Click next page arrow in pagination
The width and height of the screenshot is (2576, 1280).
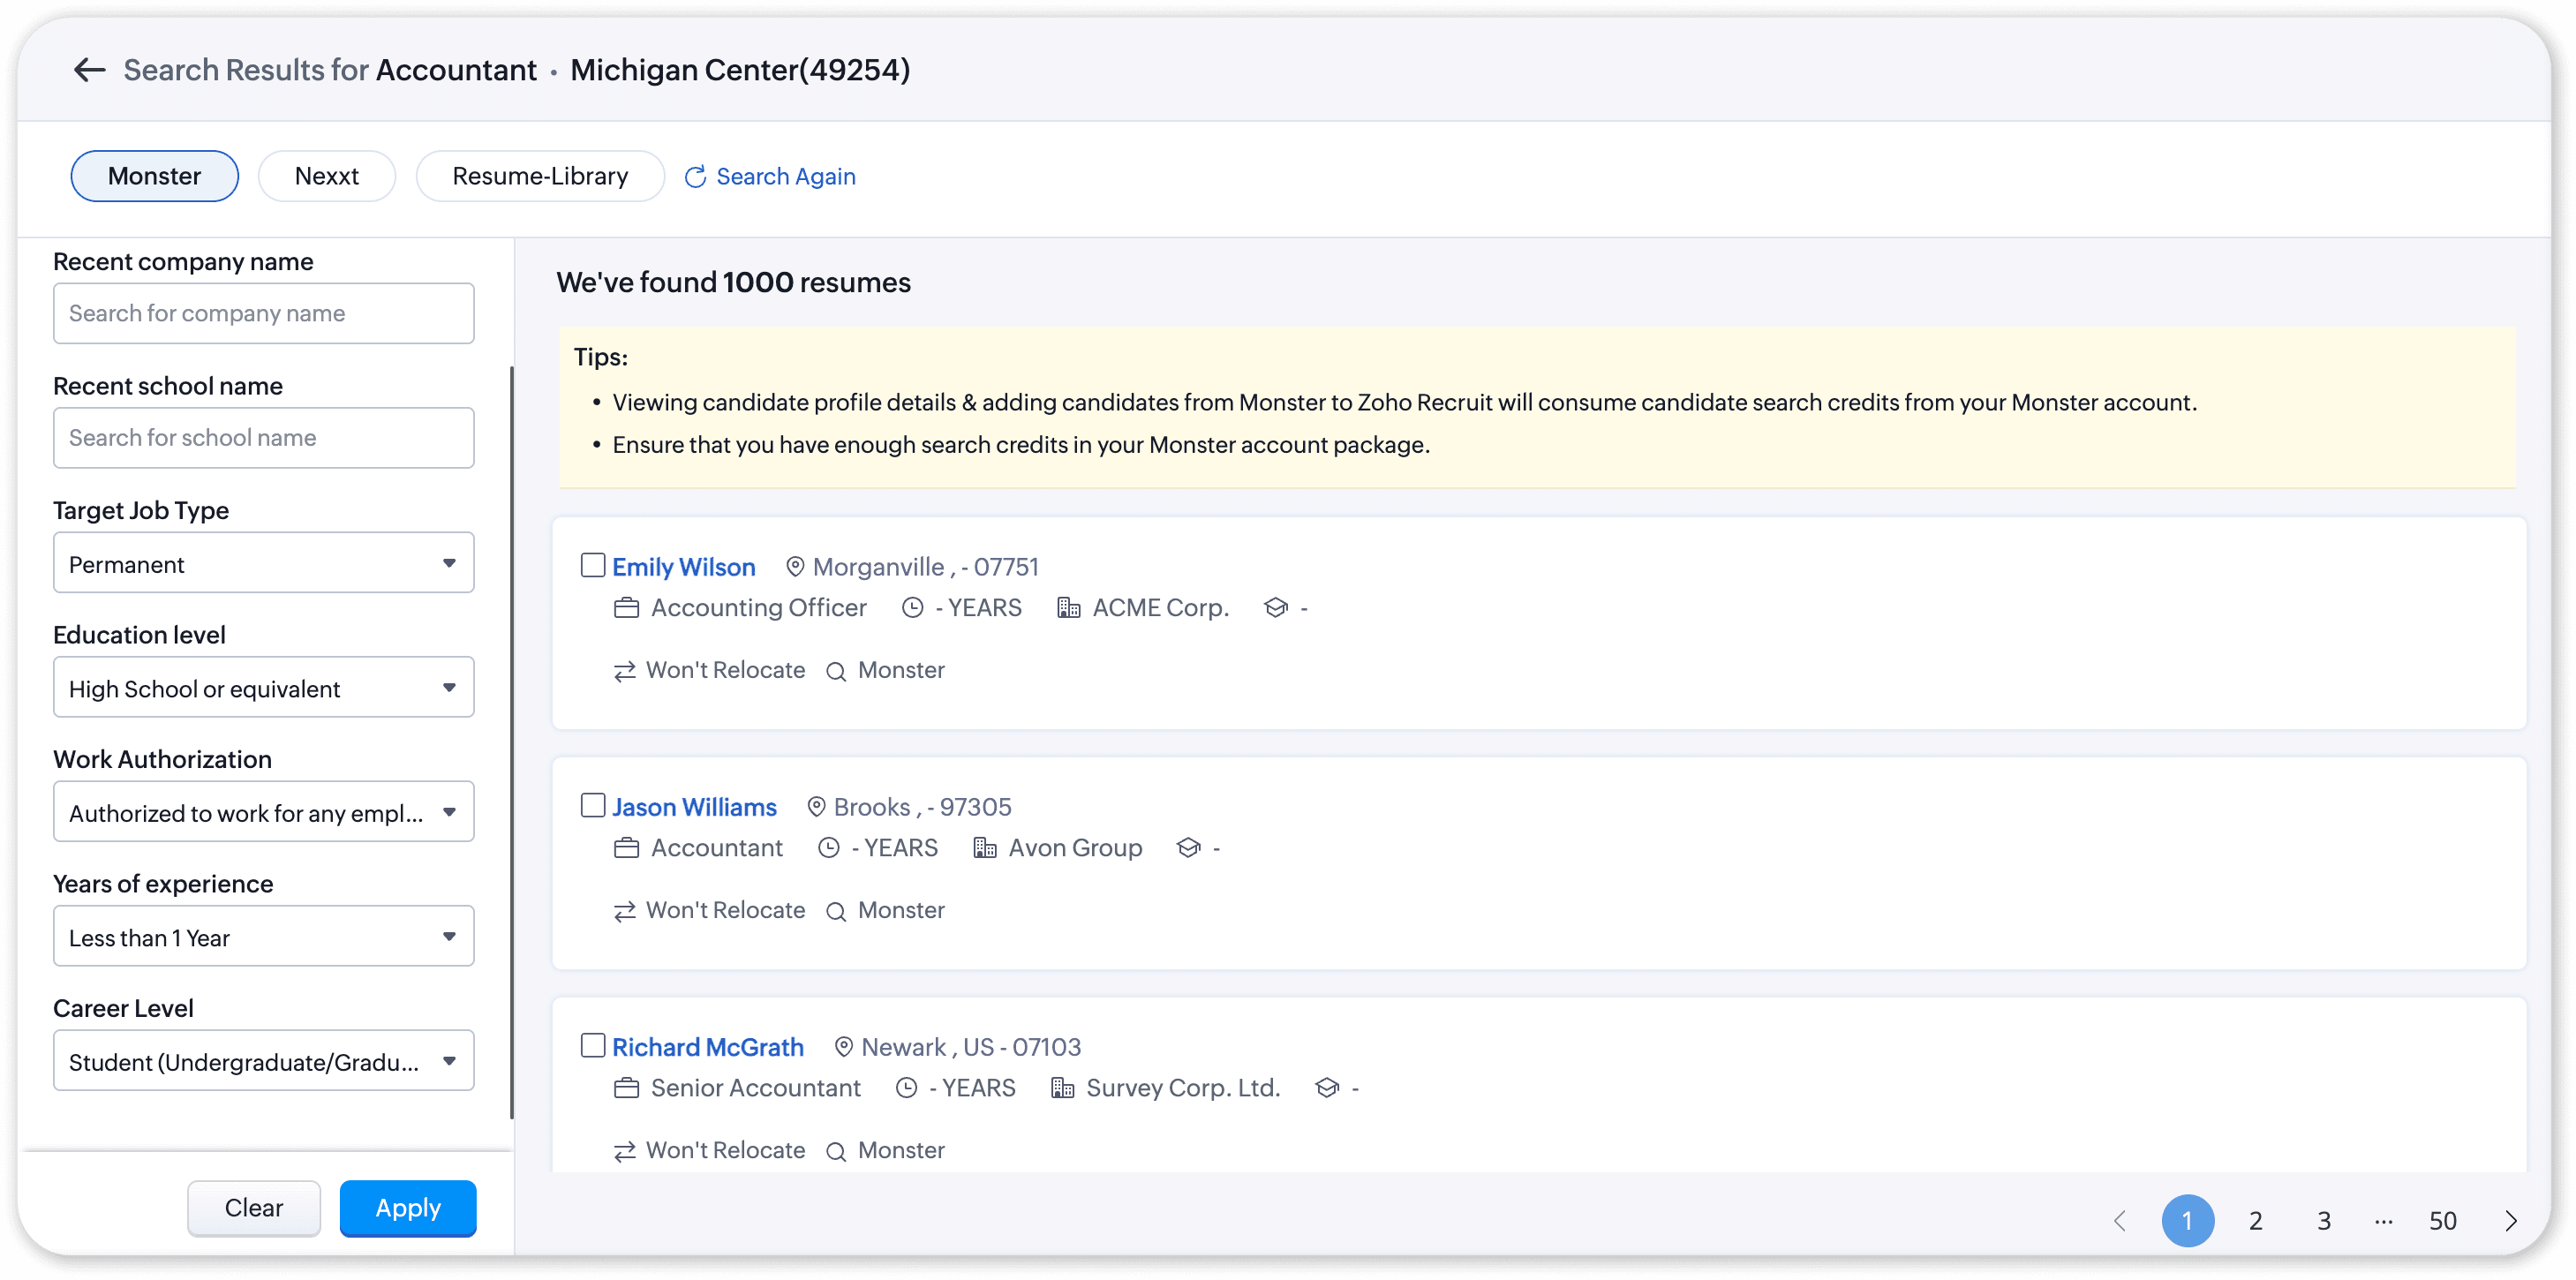(x=2510, y=1220)
